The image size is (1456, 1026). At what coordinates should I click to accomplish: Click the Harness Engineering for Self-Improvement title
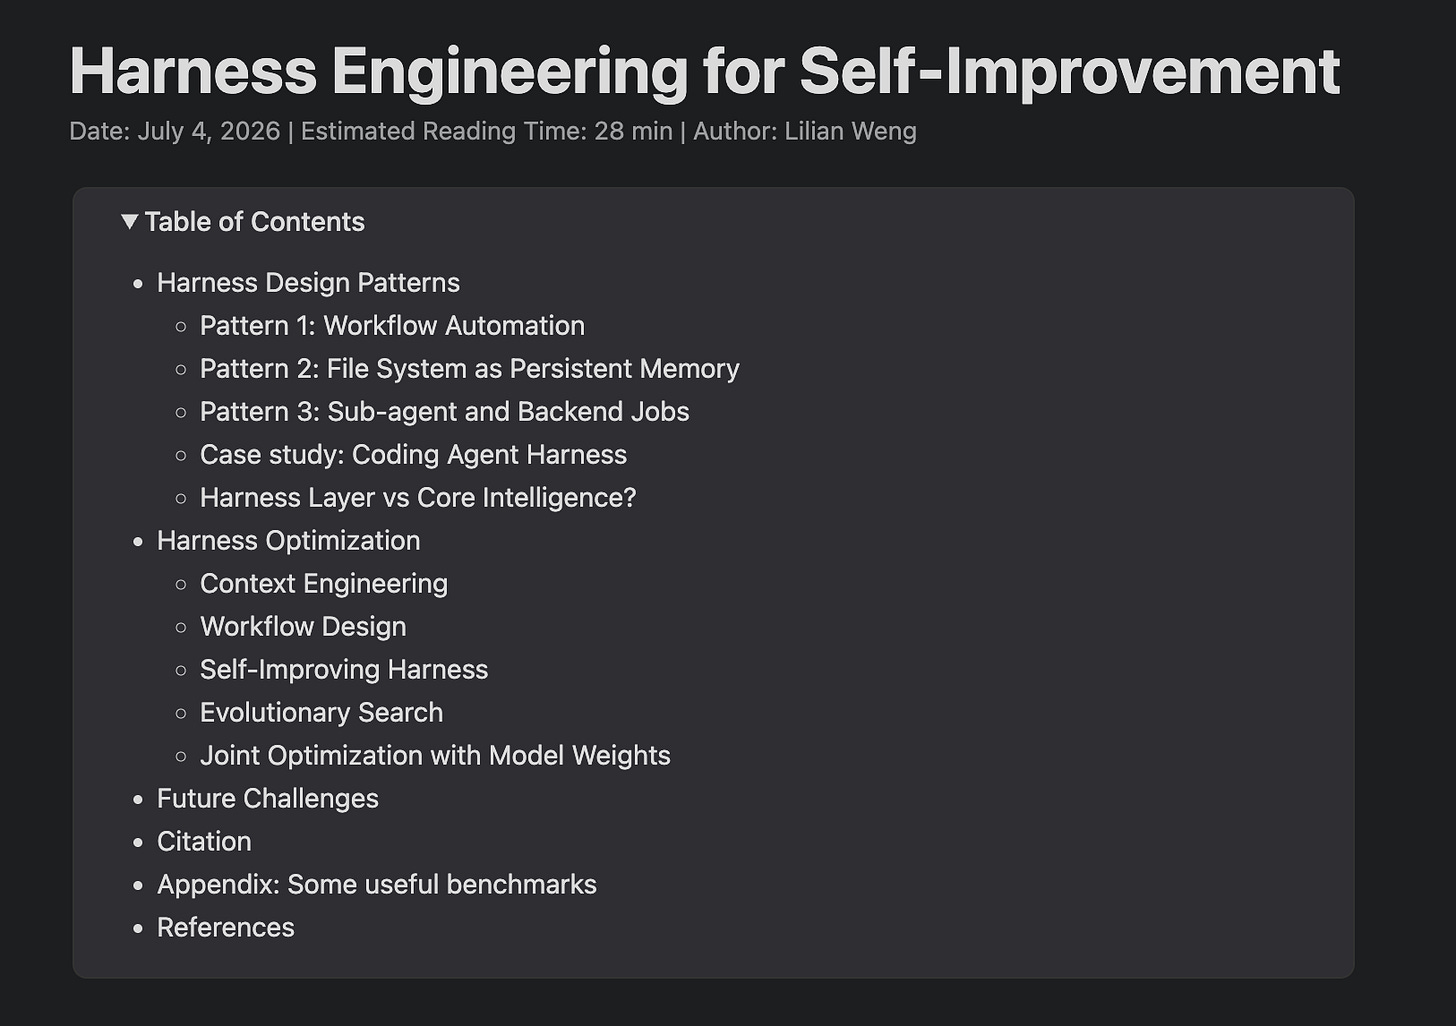[x=704, y=72]
